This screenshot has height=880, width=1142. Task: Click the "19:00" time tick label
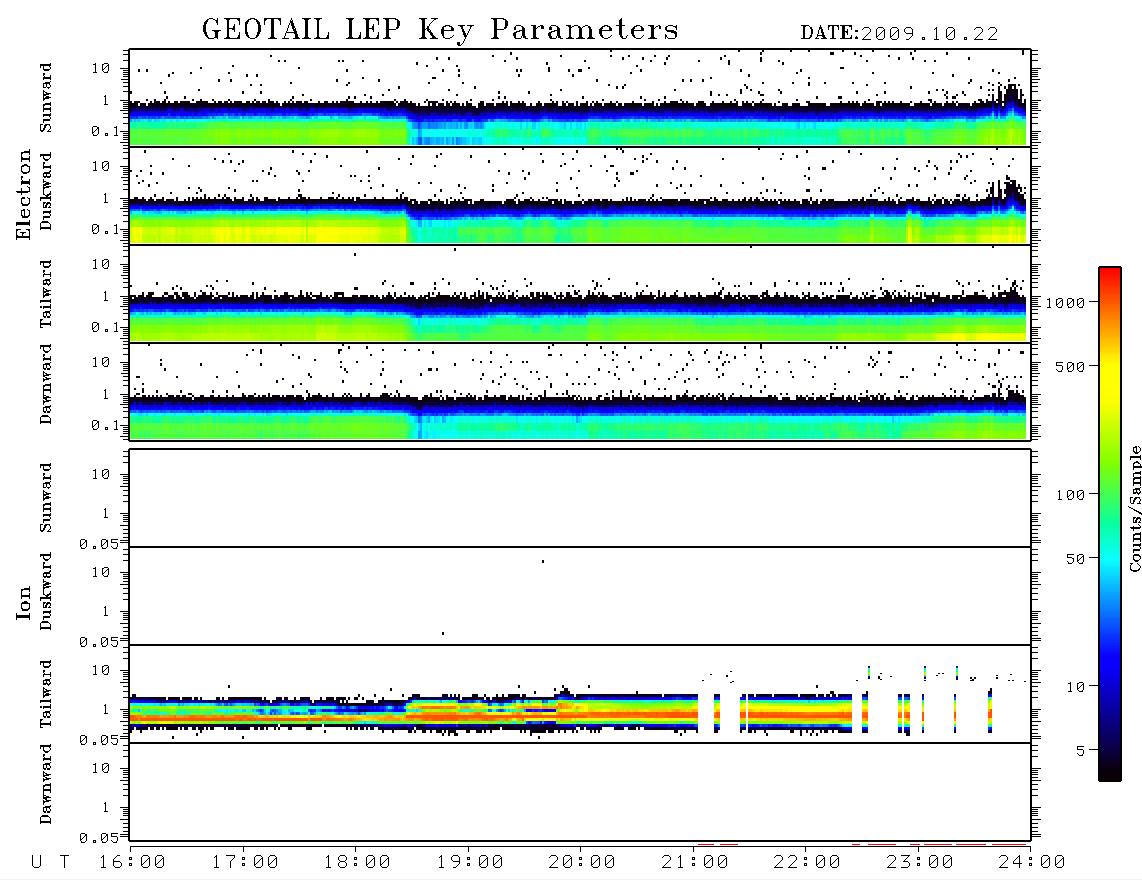(470, 863)
